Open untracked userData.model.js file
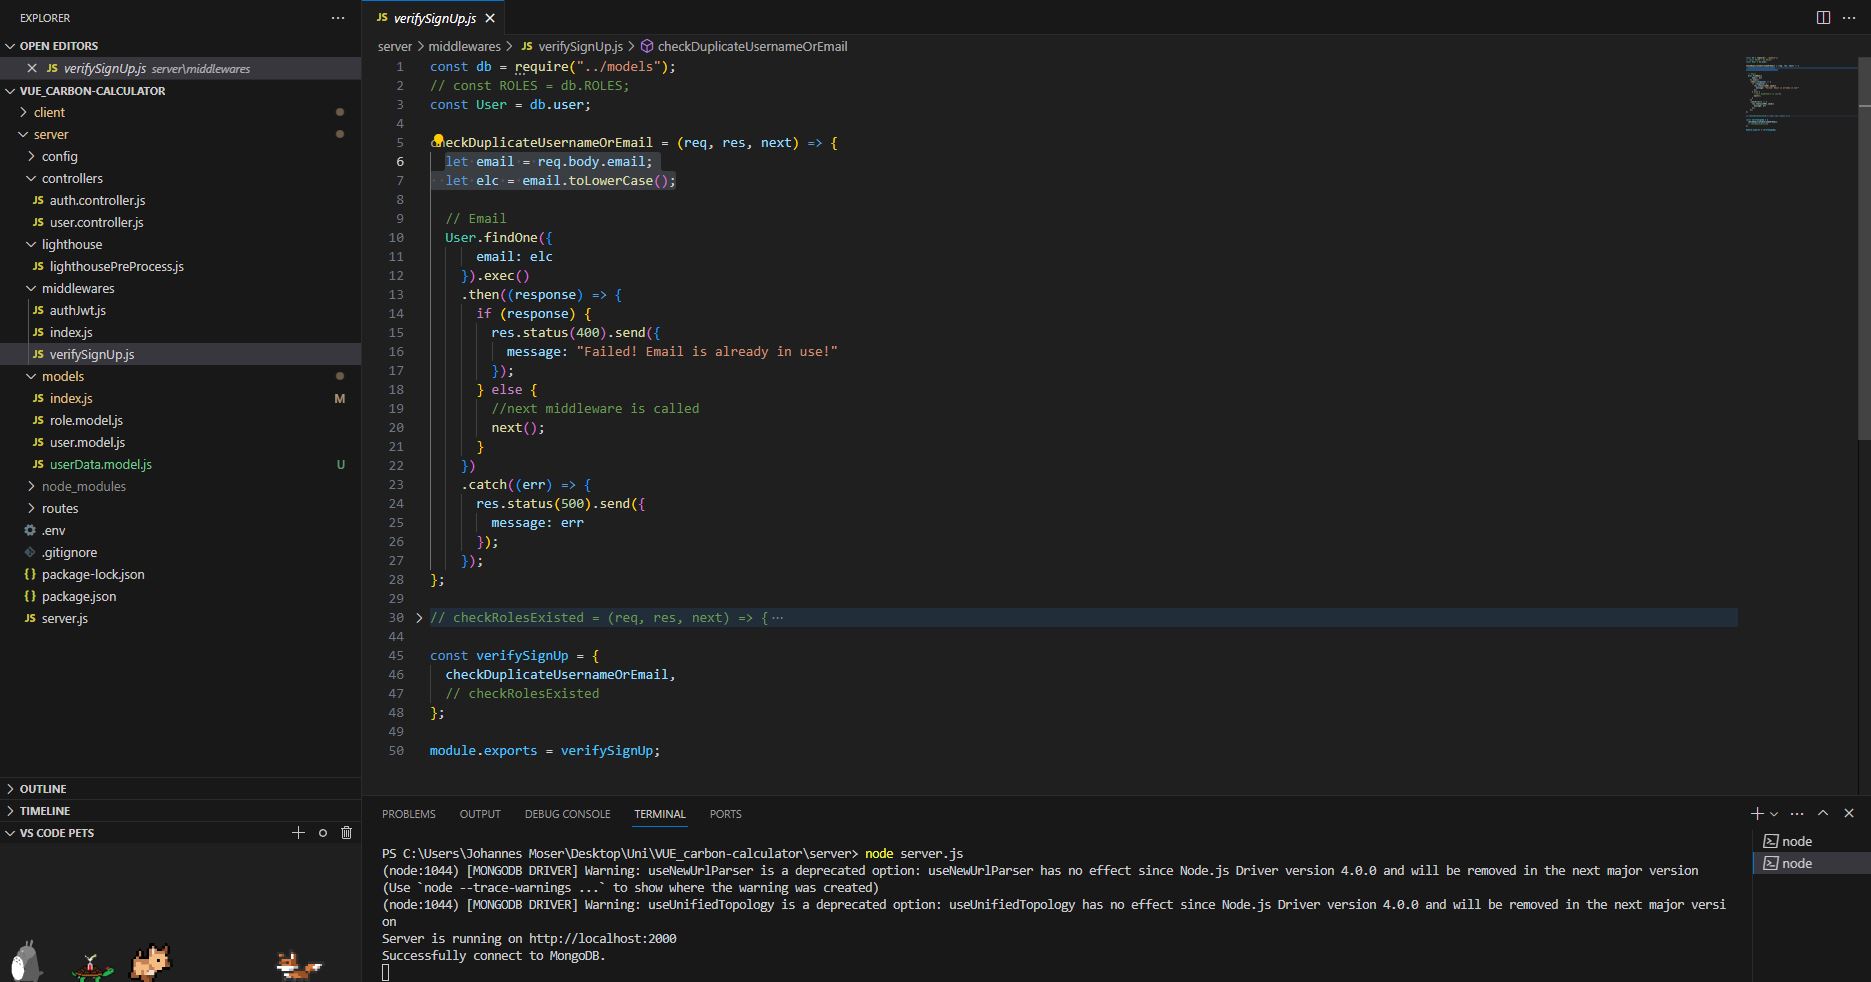Viewport: 1871px width, 982px height. (180, 464)
